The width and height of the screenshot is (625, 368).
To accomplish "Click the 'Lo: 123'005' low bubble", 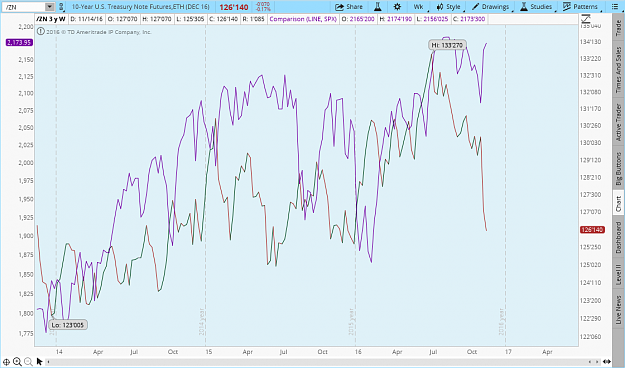I will pos(67,325).
